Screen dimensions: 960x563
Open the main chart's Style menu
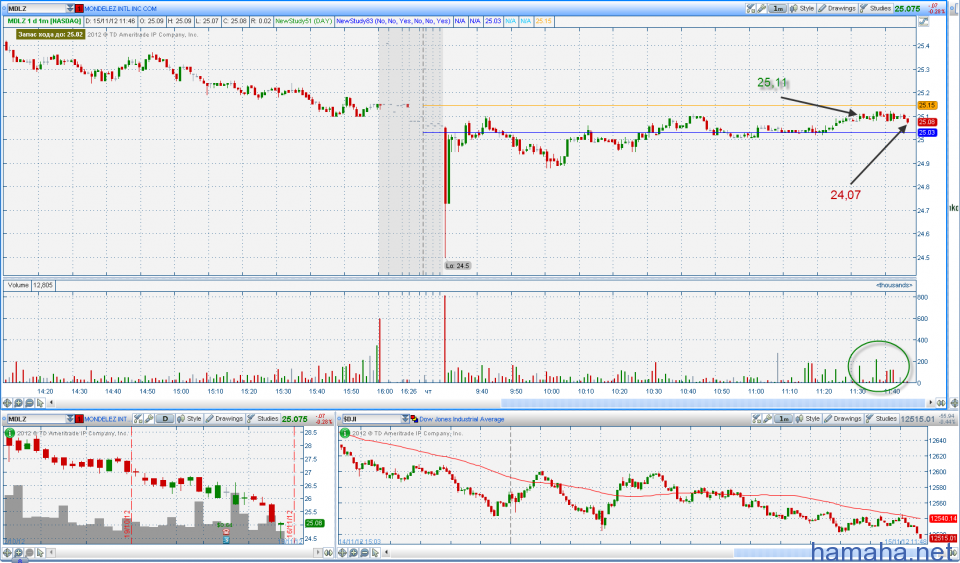coord(802,9)
